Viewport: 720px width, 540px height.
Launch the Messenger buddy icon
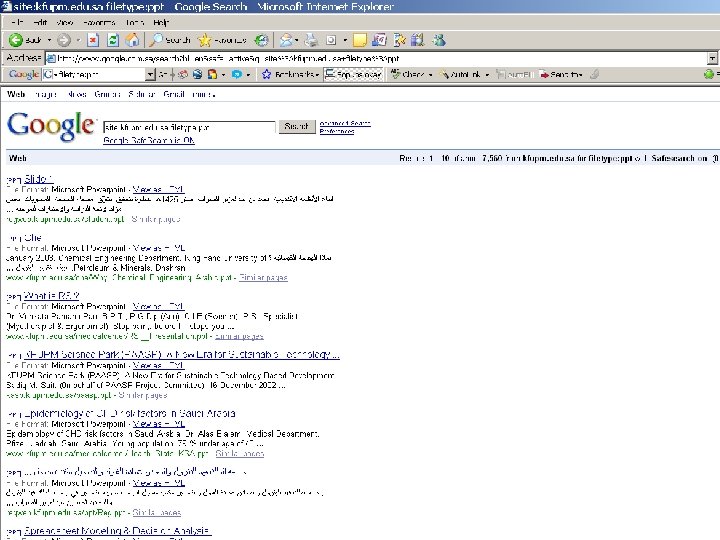coord(439,40)
